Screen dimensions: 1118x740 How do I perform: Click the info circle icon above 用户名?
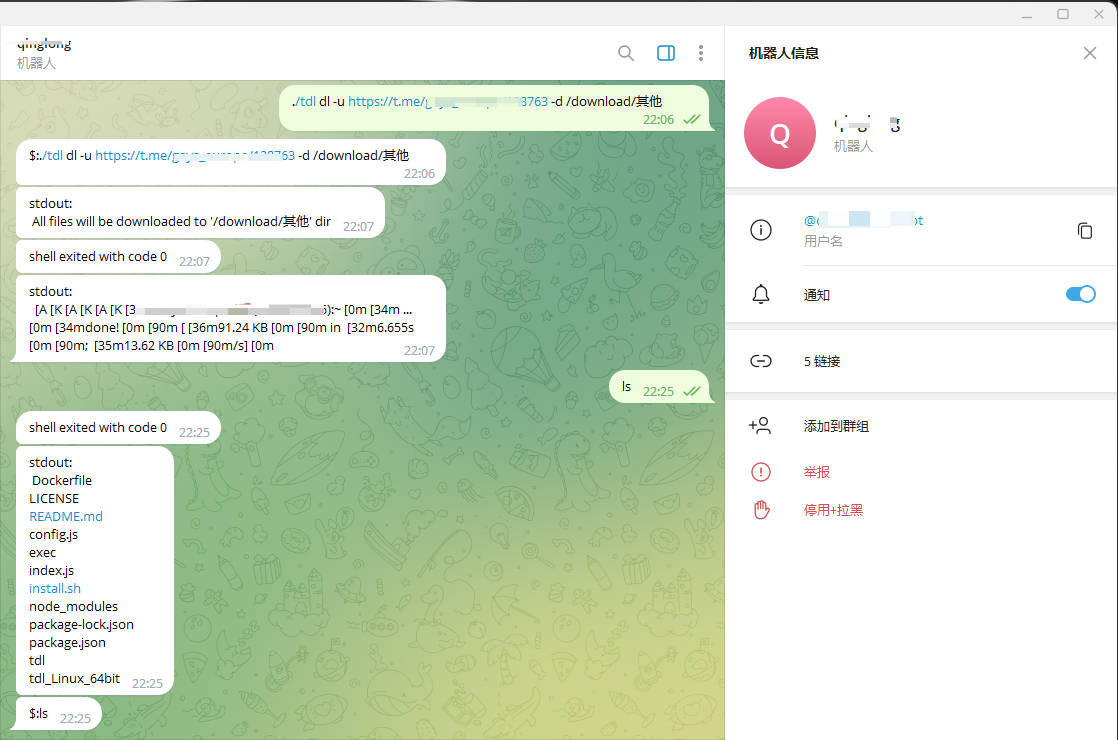pos(761,230)
